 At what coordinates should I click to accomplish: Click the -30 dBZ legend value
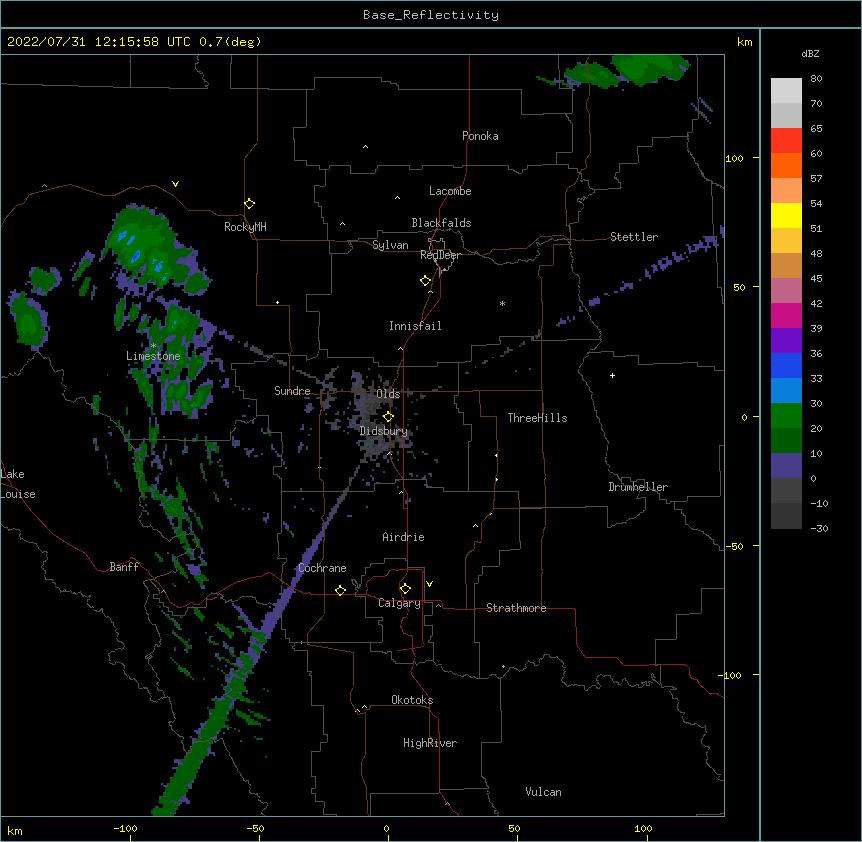(x=819, y=529)
